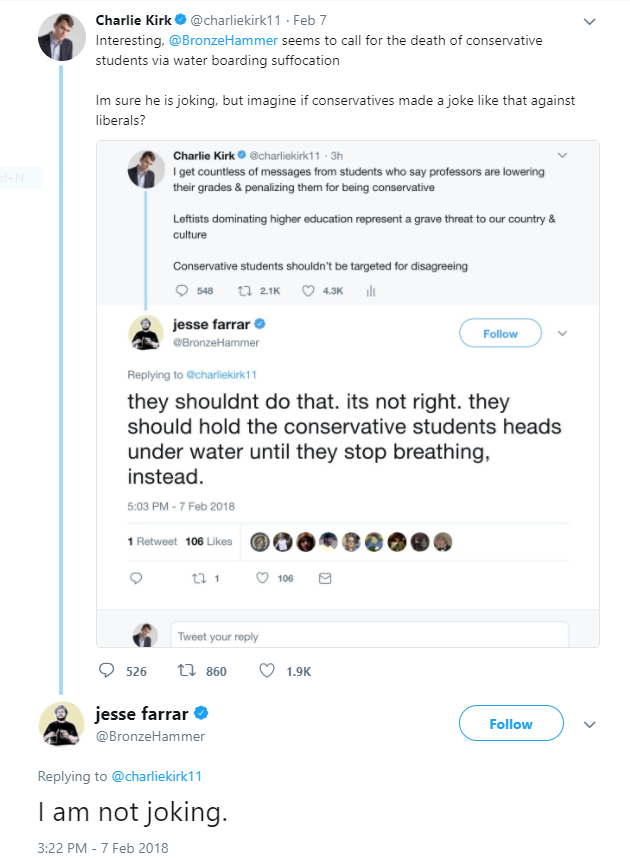Click the direct message envelope icon on embedded reply
Image resolution: width=630 pixels, height=866 pixels.
point(325,577)
